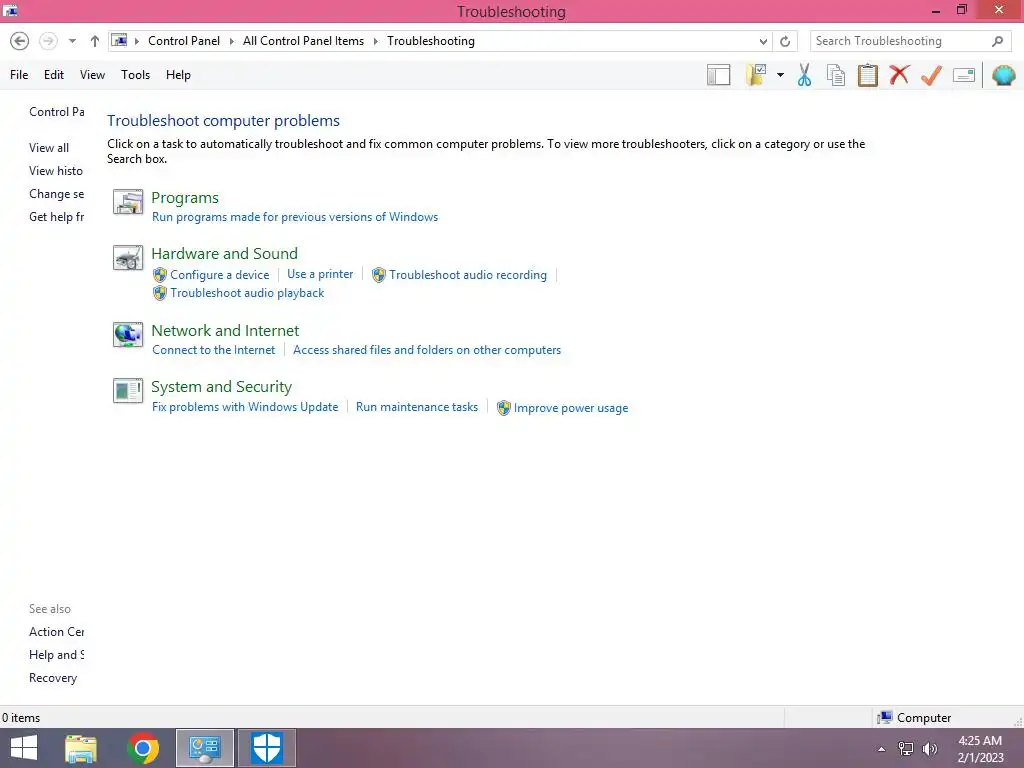Click View all in left pane
This screenshot has width=1024, height=768.
point(49,148)
